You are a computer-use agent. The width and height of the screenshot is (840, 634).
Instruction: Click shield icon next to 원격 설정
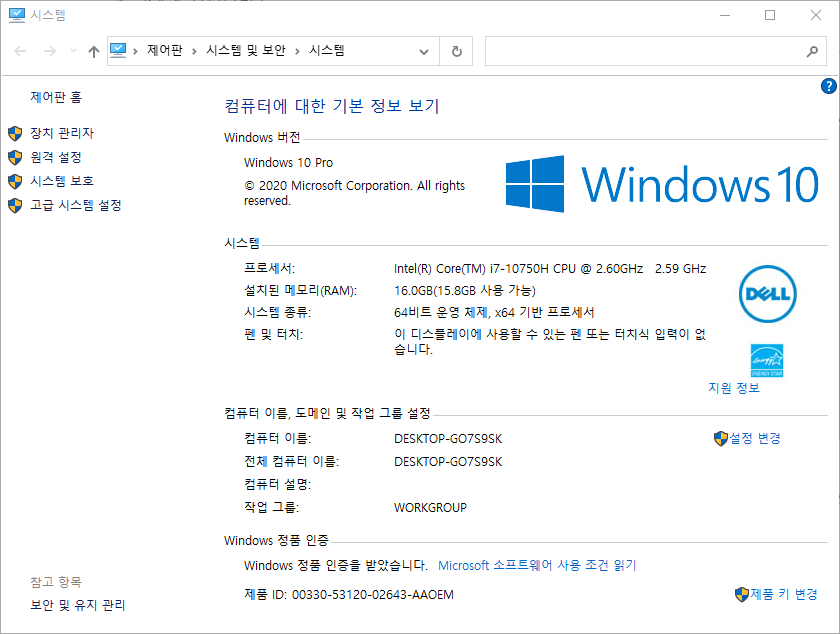click(15, 157)
